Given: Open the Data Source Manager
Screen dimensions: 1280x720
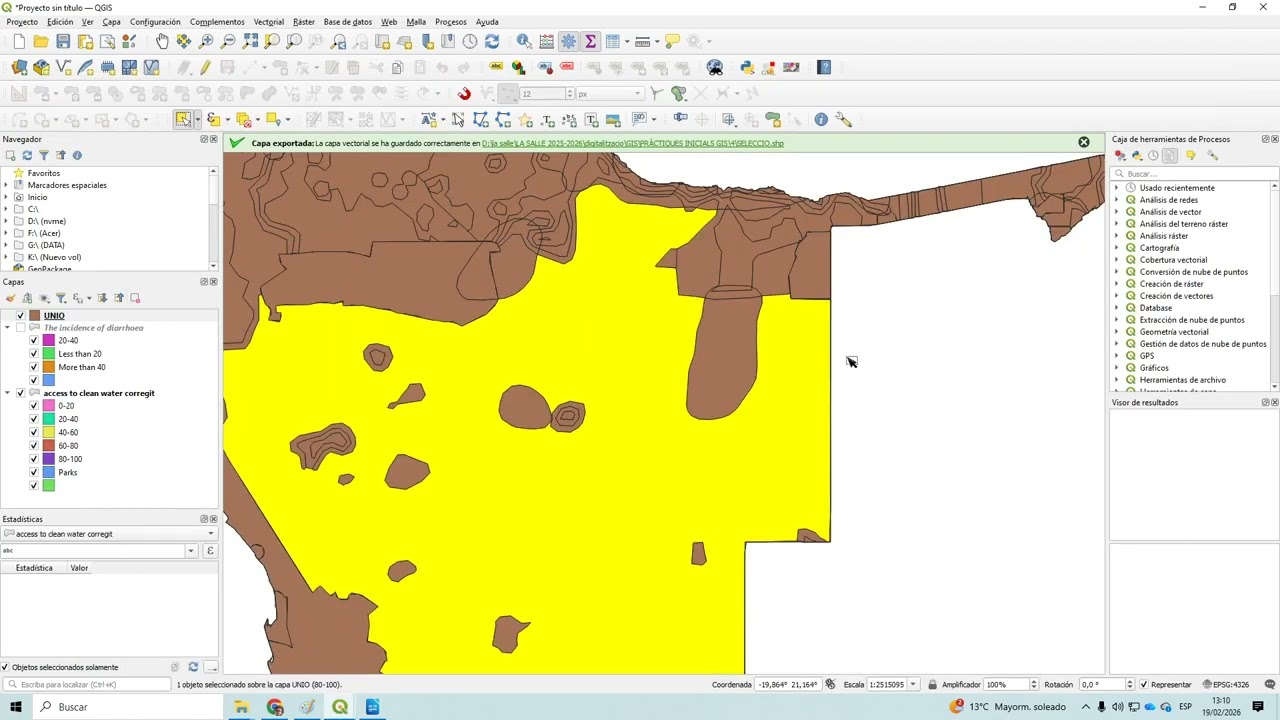Looking at the screenshot, I should pos(19,67).
